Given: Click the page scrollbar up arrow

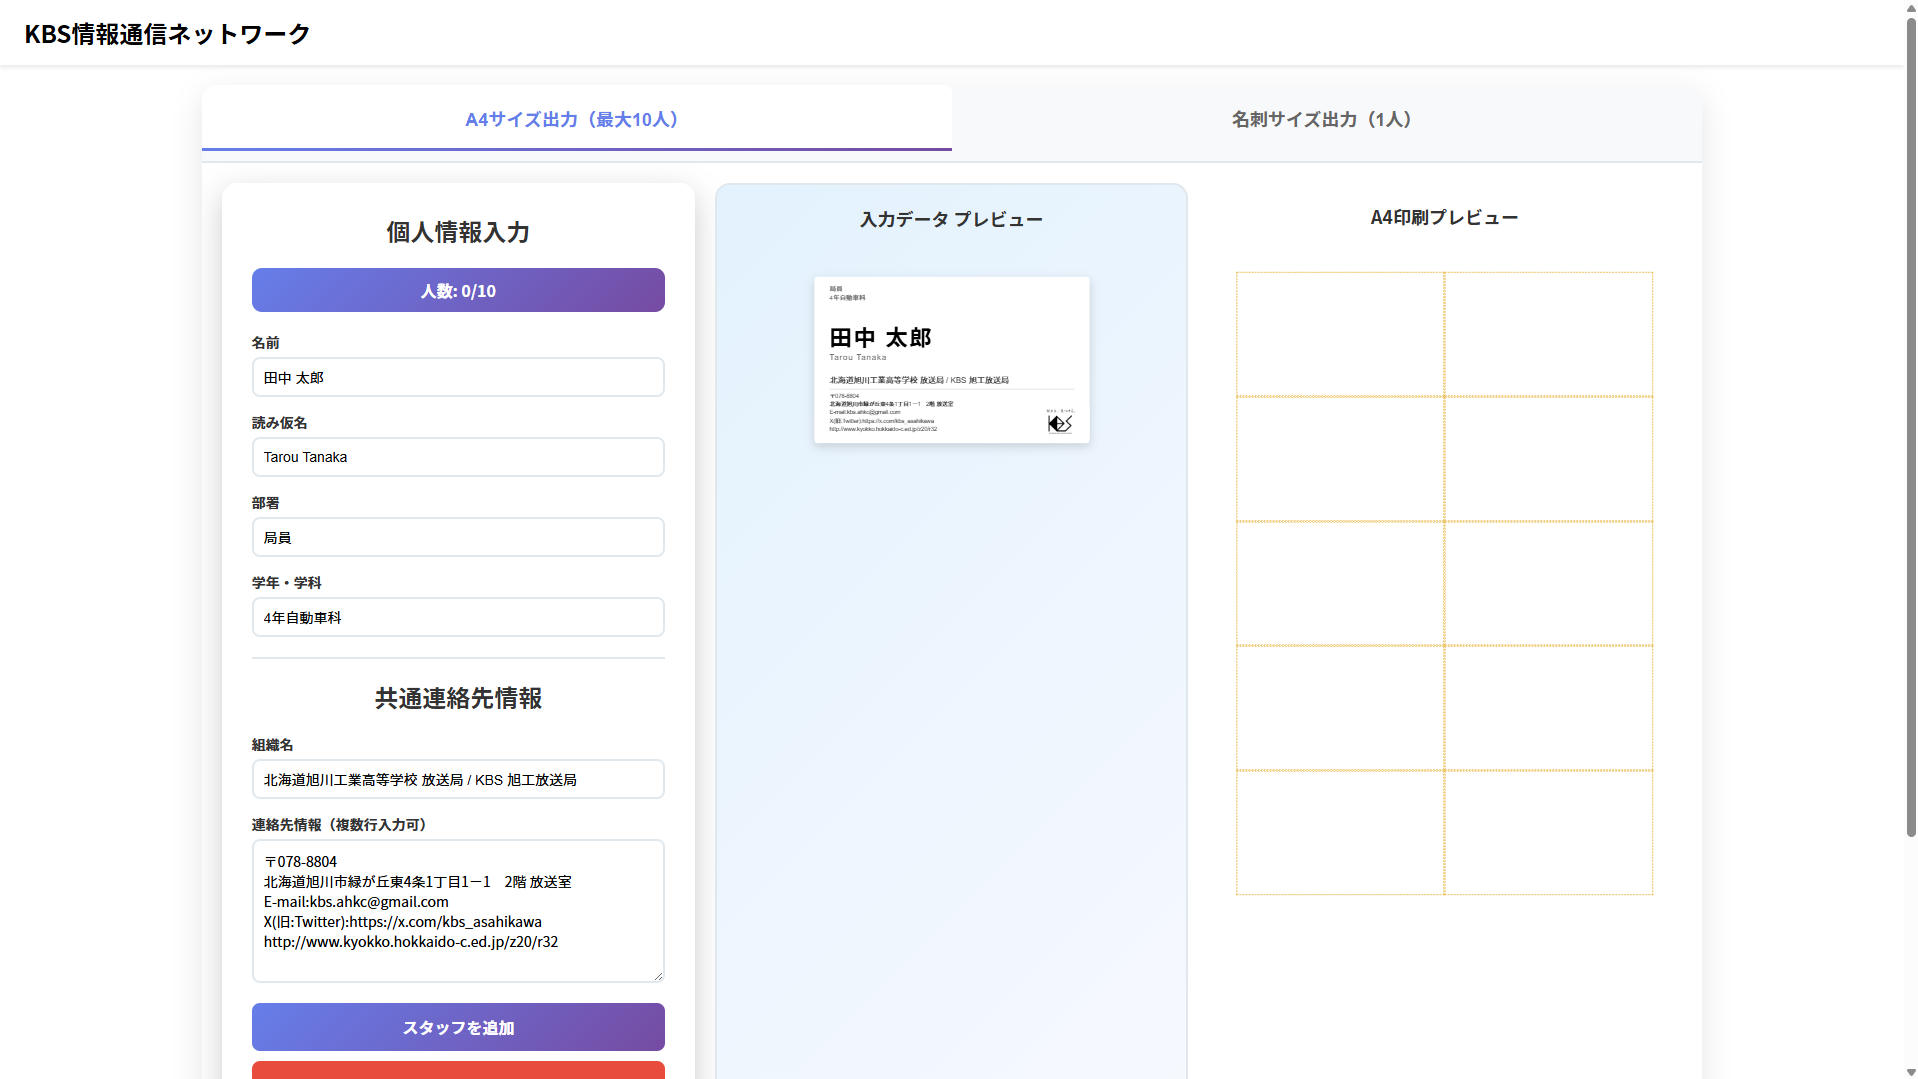Looking at the screenshot, I should (1911, 7).
